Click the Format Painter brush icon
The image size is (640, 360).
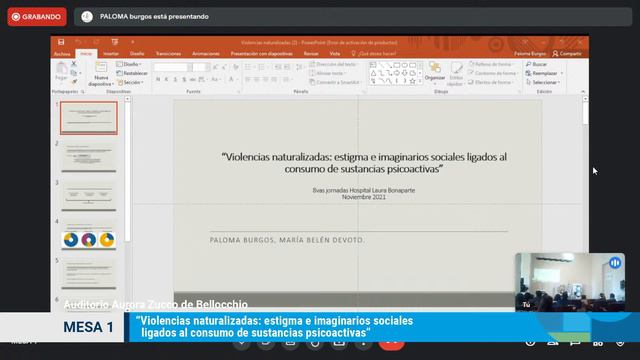tap(74, 82)
